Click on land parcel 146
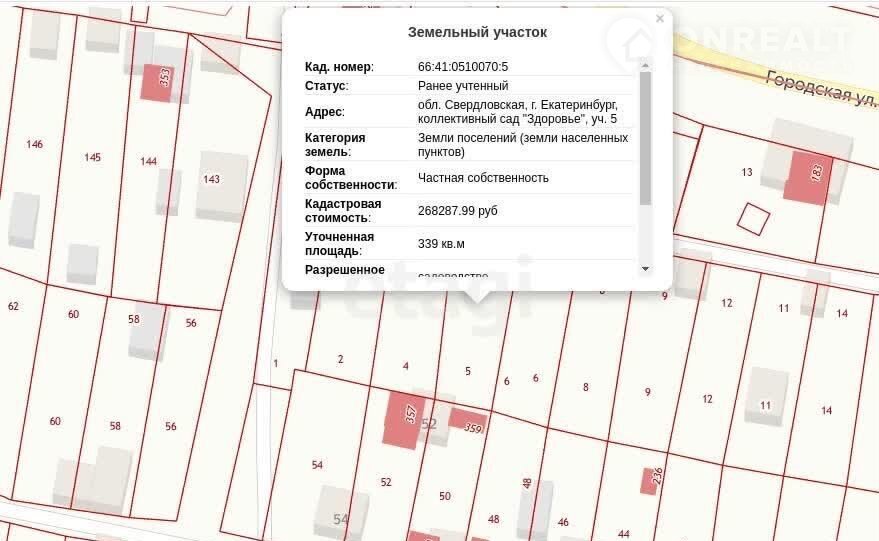 pyautogui.click(x=35, y=144)
